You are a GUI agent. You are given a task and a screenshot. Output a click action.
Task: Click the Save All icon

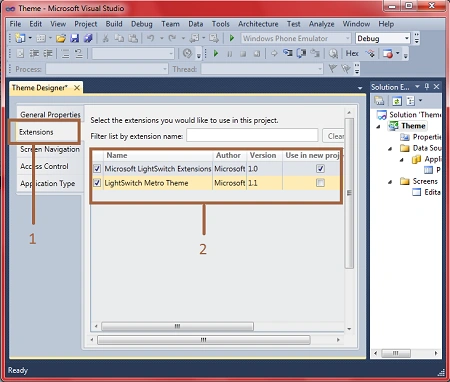(88, 38)
